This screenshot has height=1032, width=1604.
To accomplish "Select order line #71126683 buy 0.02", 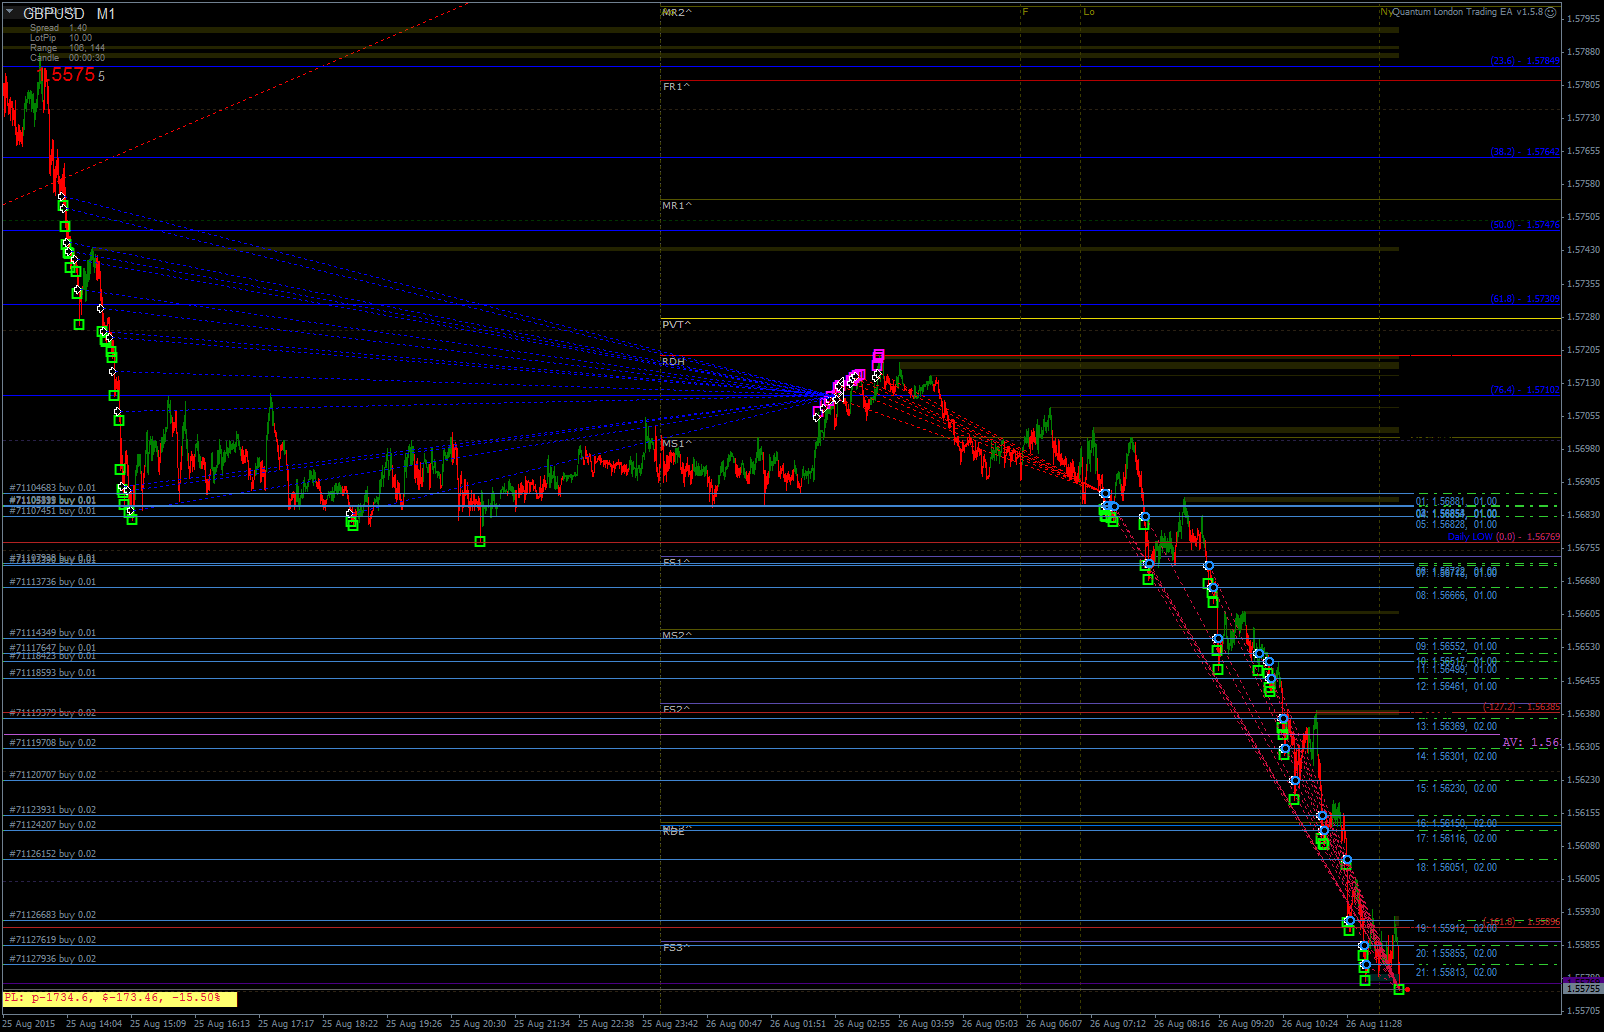I will 53,915.
